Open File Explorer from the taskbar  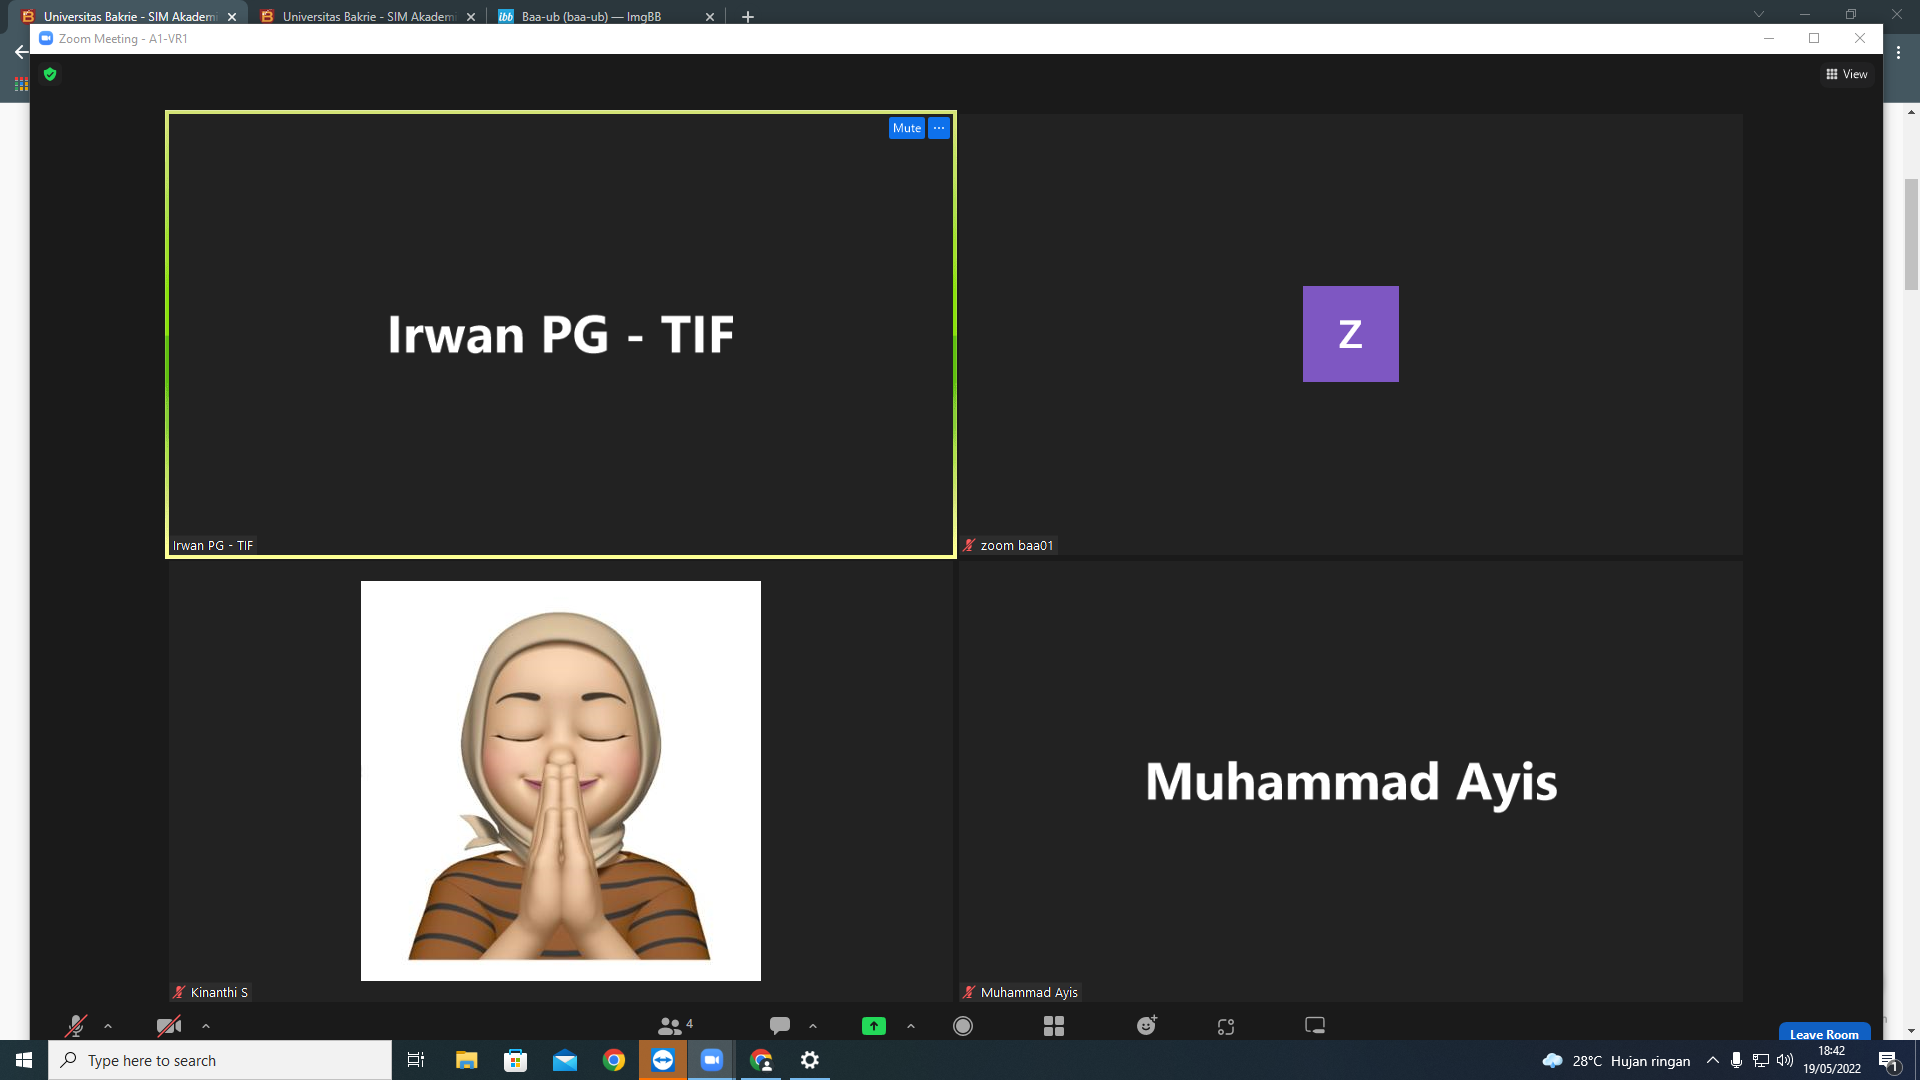(x=466, y=1060)
